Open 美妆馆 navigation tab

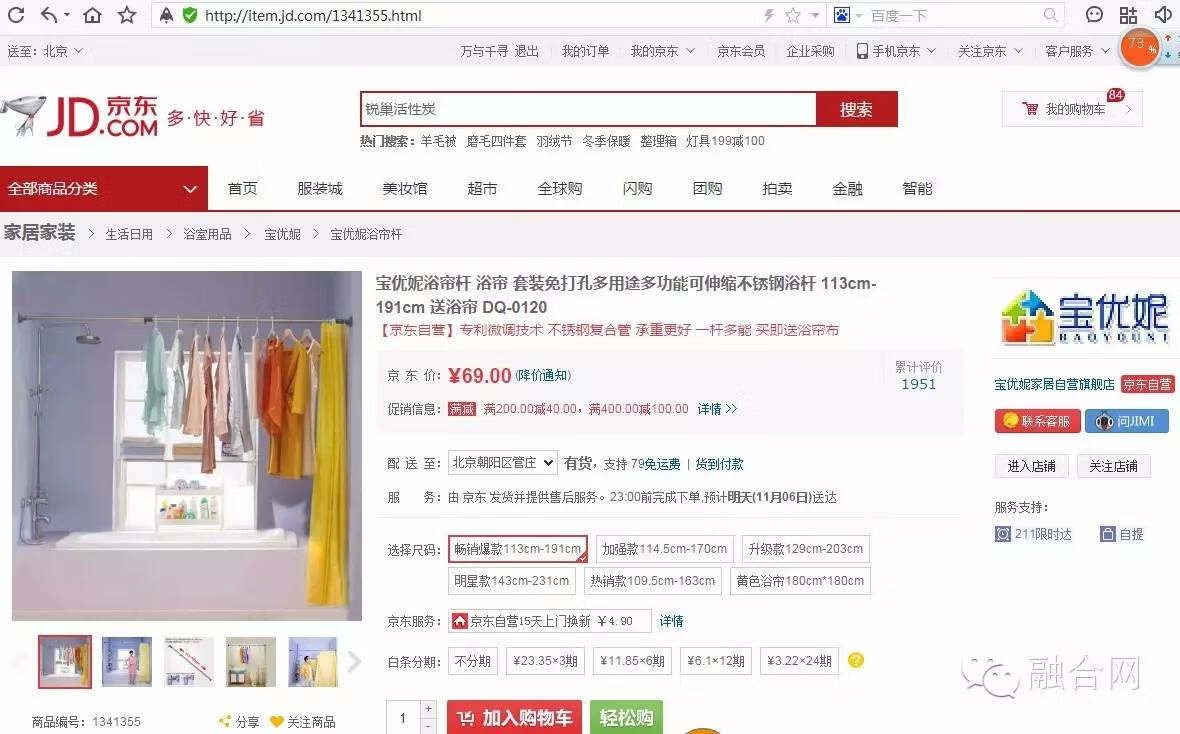[405, 188]
